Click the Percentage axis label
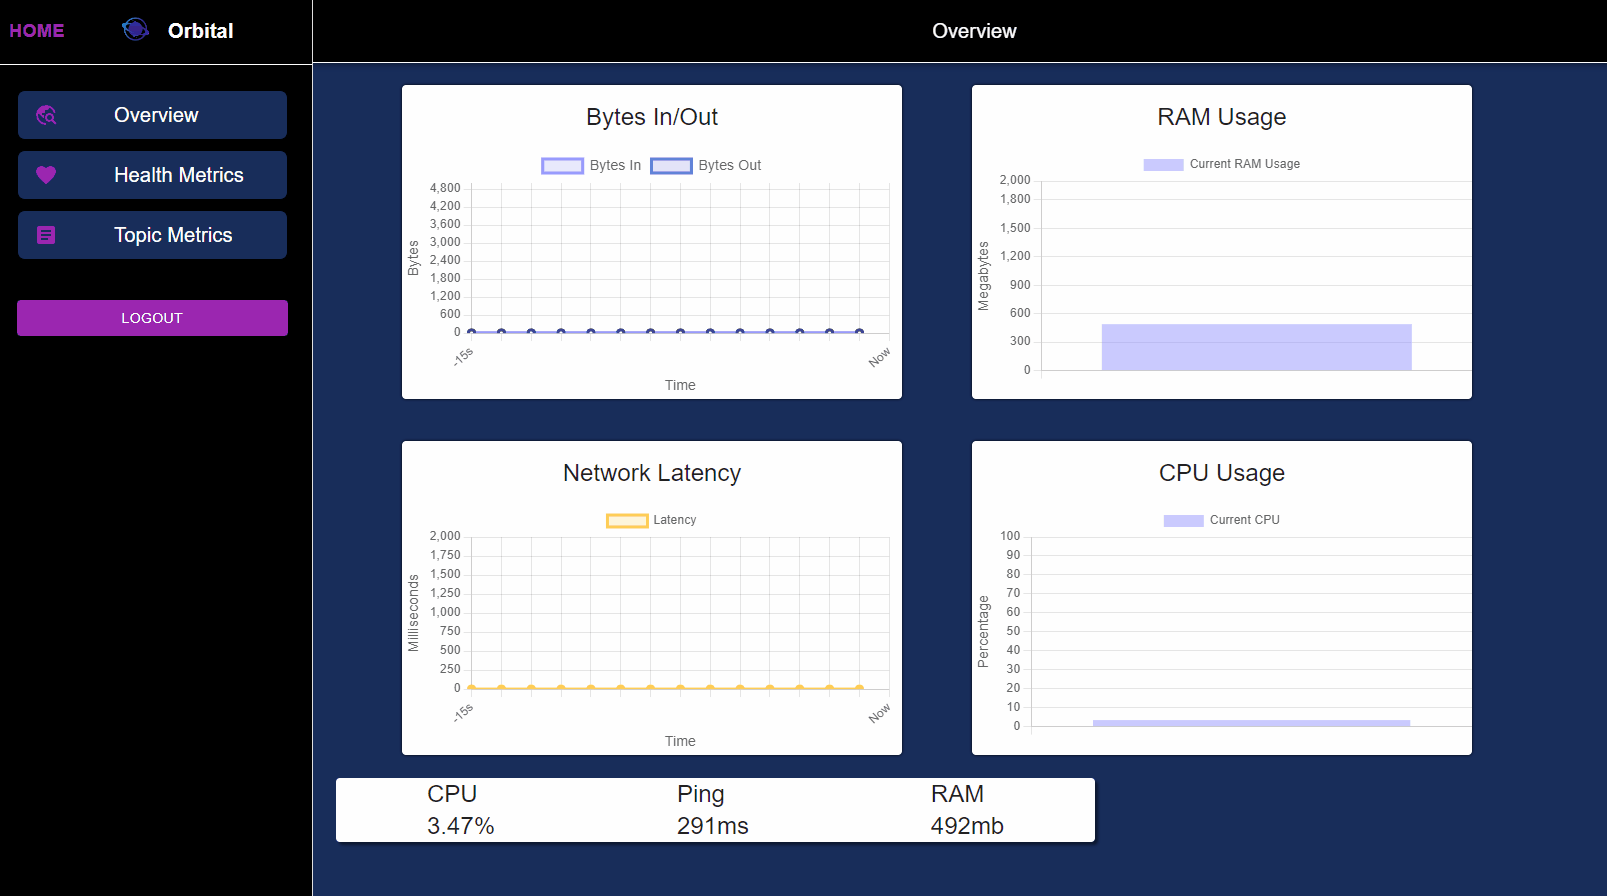Image resolution: width=1607 pixels, height=896 pixels. [983, 632]
